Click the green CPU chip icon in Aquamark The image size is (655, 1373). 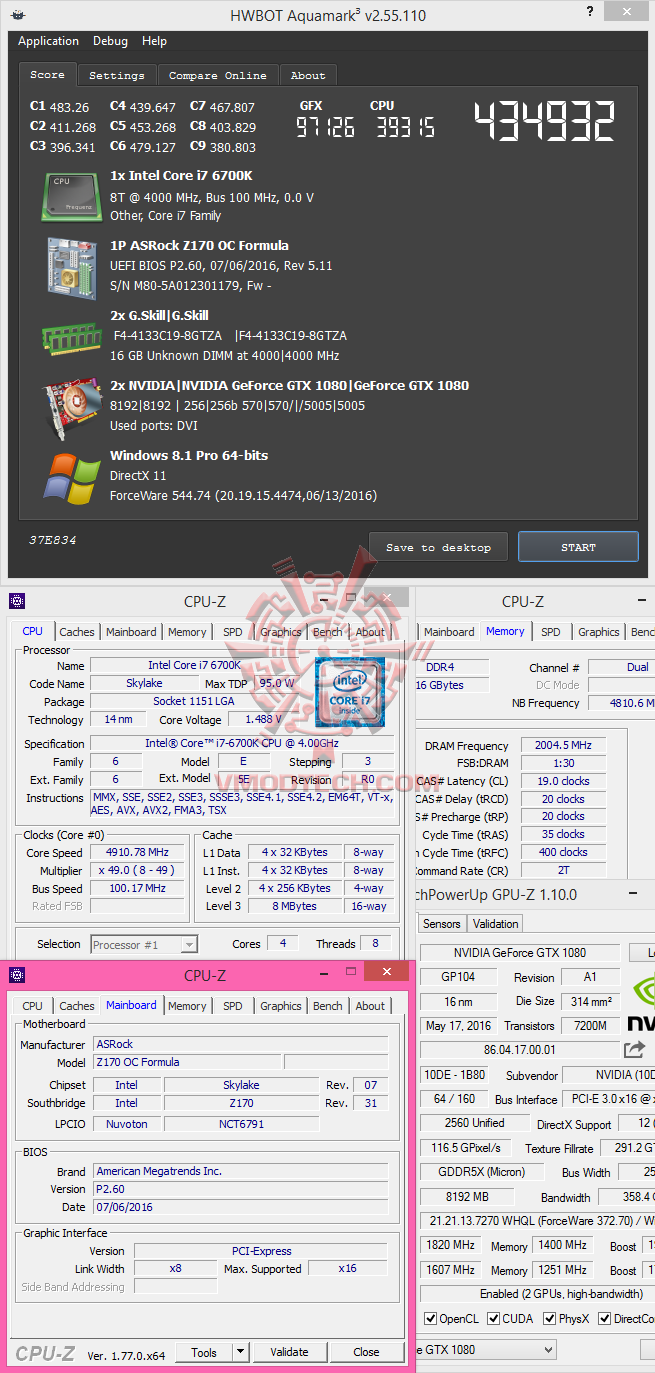point(71,196)
